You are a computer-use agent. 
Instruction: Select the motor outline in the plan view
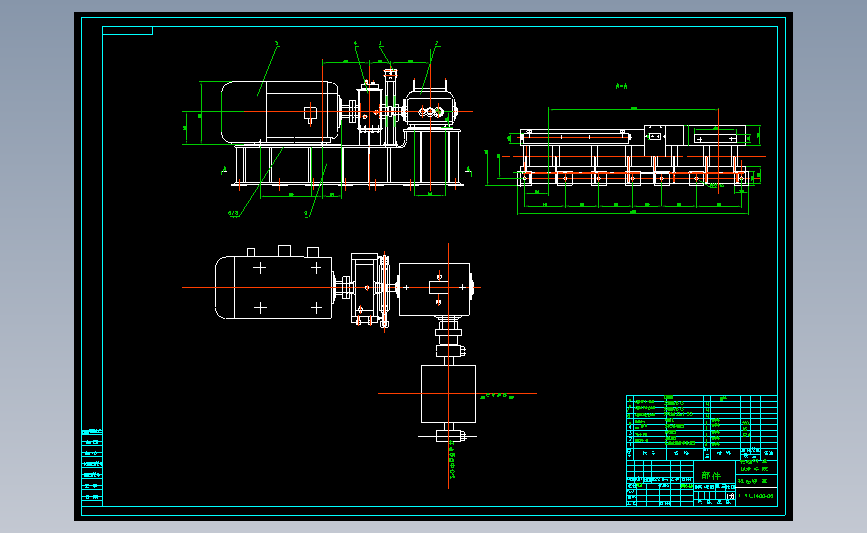pos(274,288)
